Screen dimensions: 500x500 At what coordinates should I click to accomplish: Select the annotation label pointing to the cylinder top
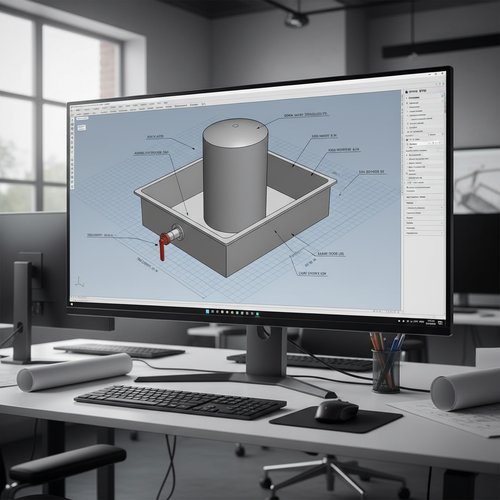pos(306,114)
